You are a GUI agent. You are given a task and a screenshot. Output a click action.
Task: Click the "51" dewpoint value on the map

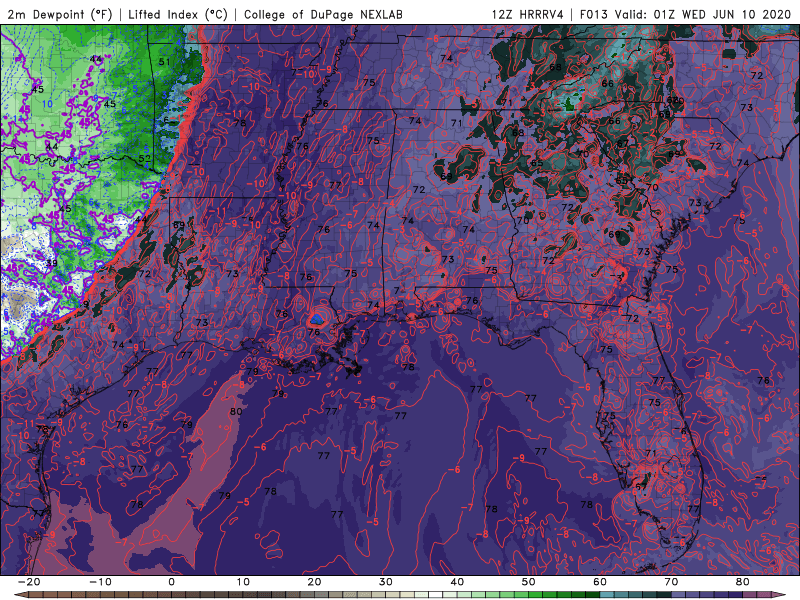coord(164,62)
